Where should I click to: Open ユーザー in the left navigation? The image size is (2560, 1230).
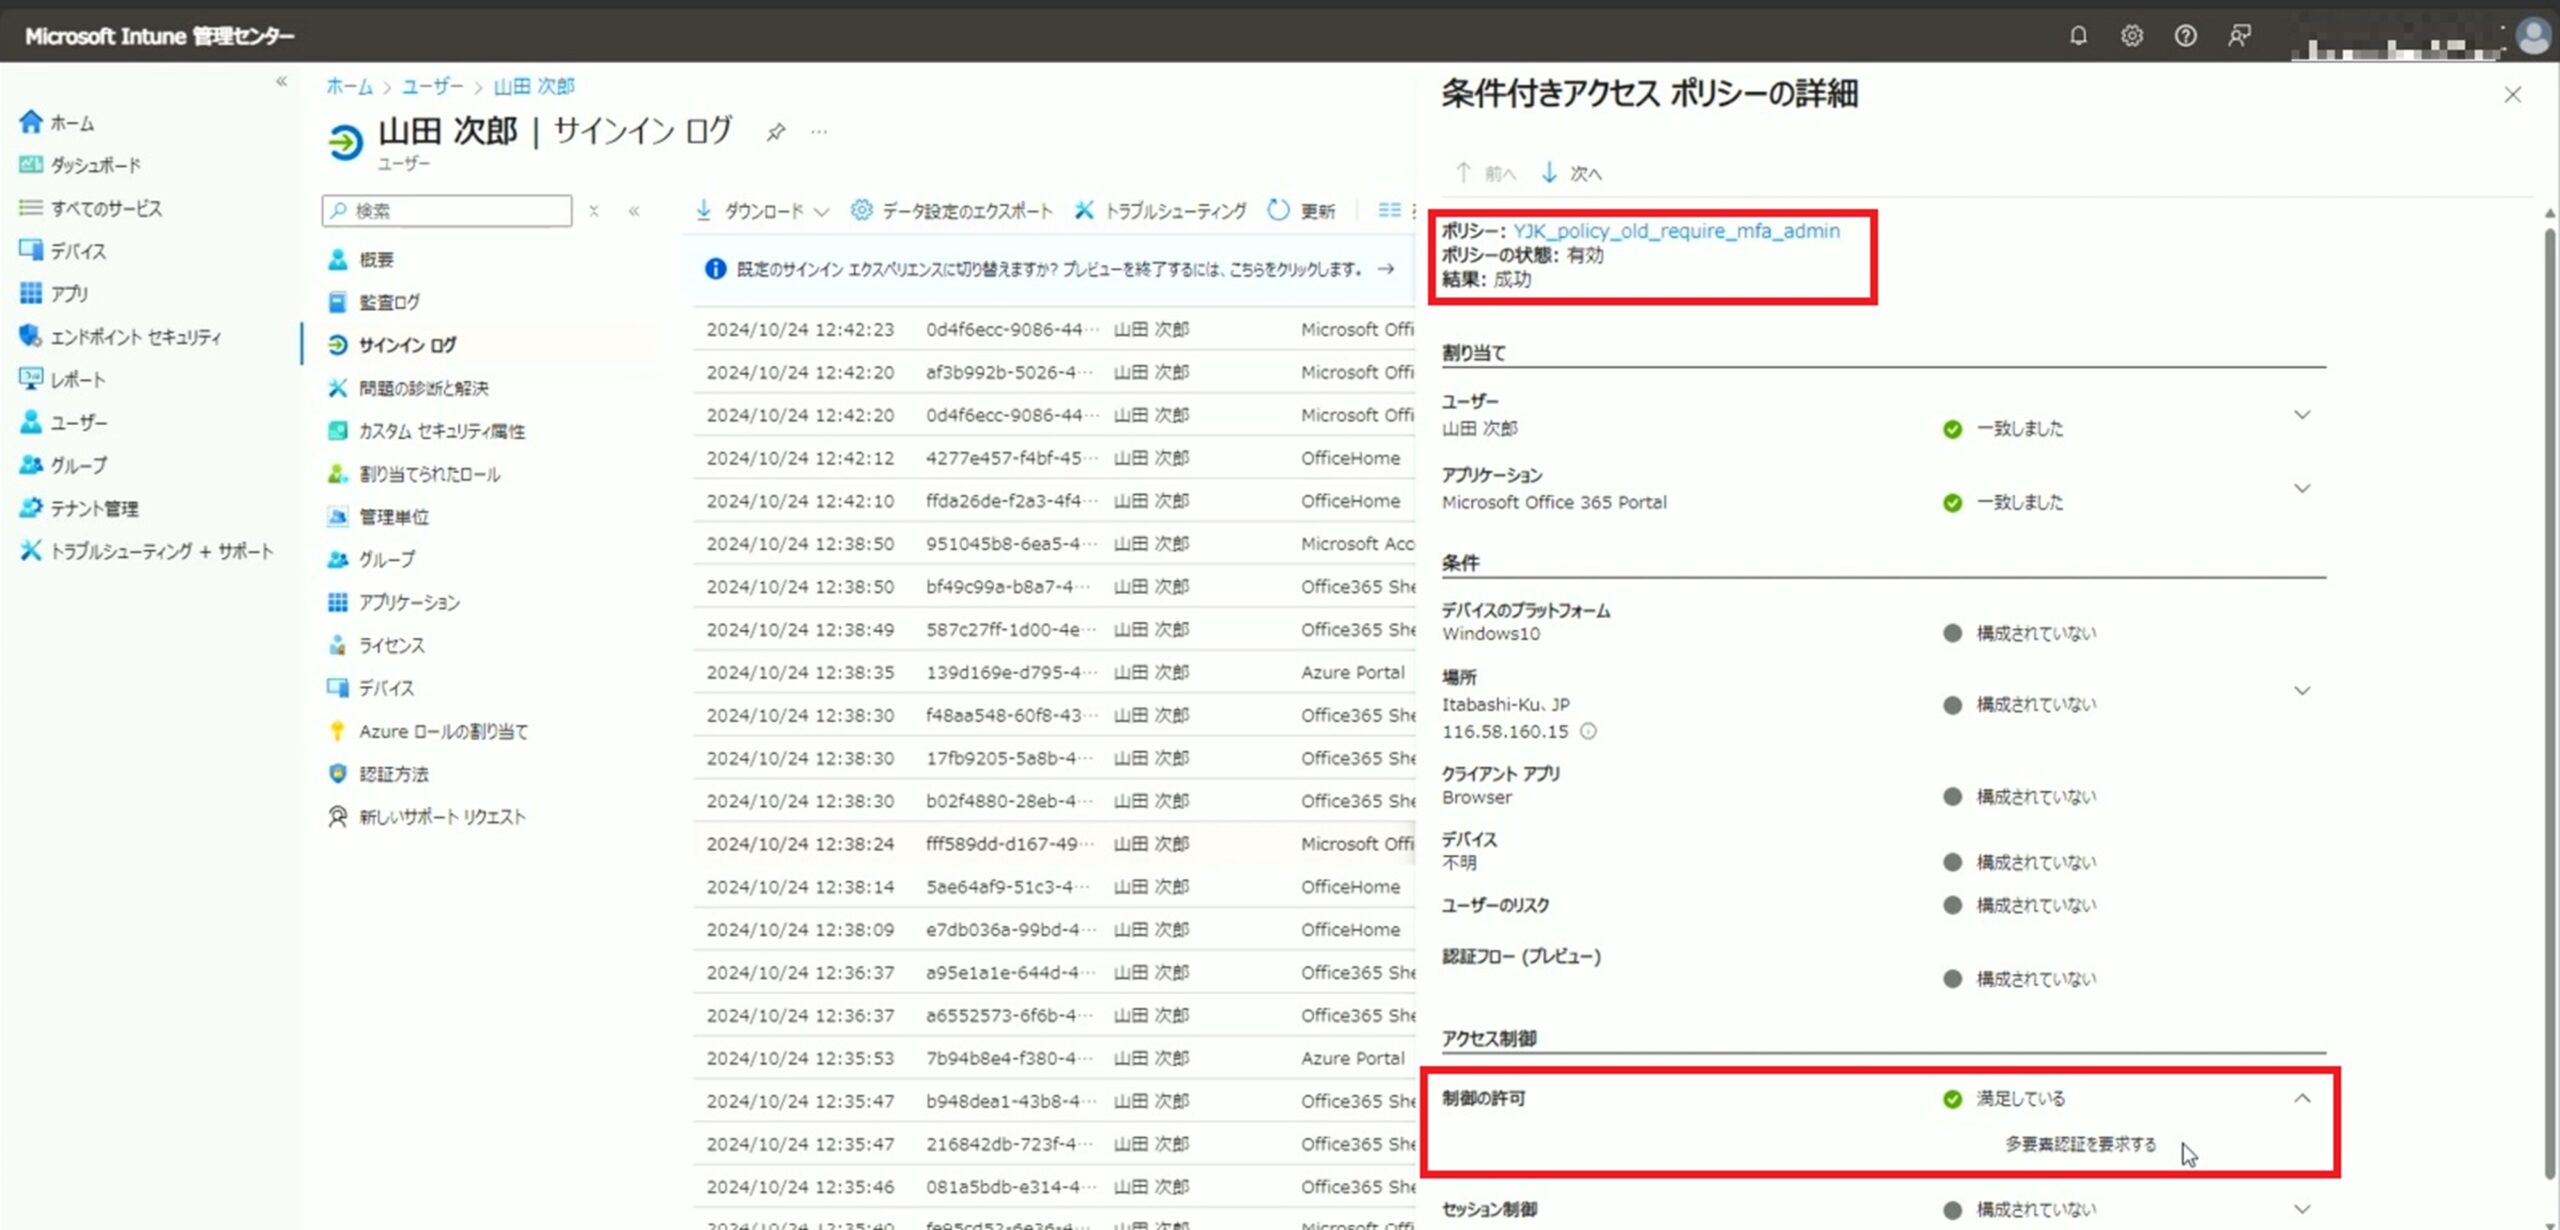coord(63,423)
